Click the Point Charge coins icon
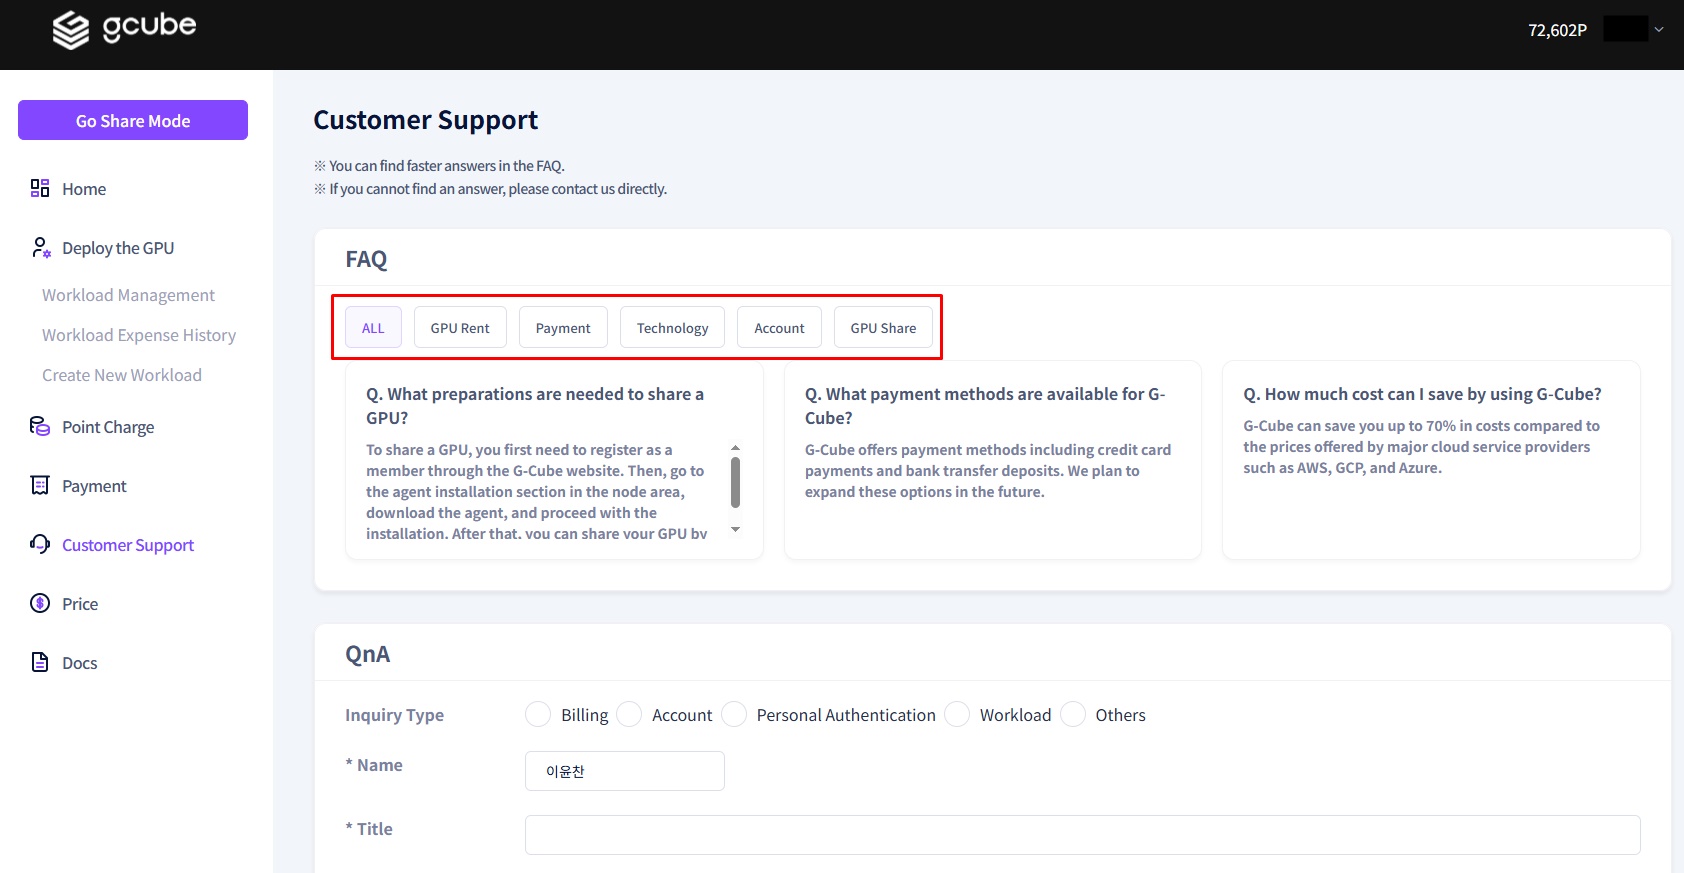The image size is (1684, 873). (x=40, y=426)
